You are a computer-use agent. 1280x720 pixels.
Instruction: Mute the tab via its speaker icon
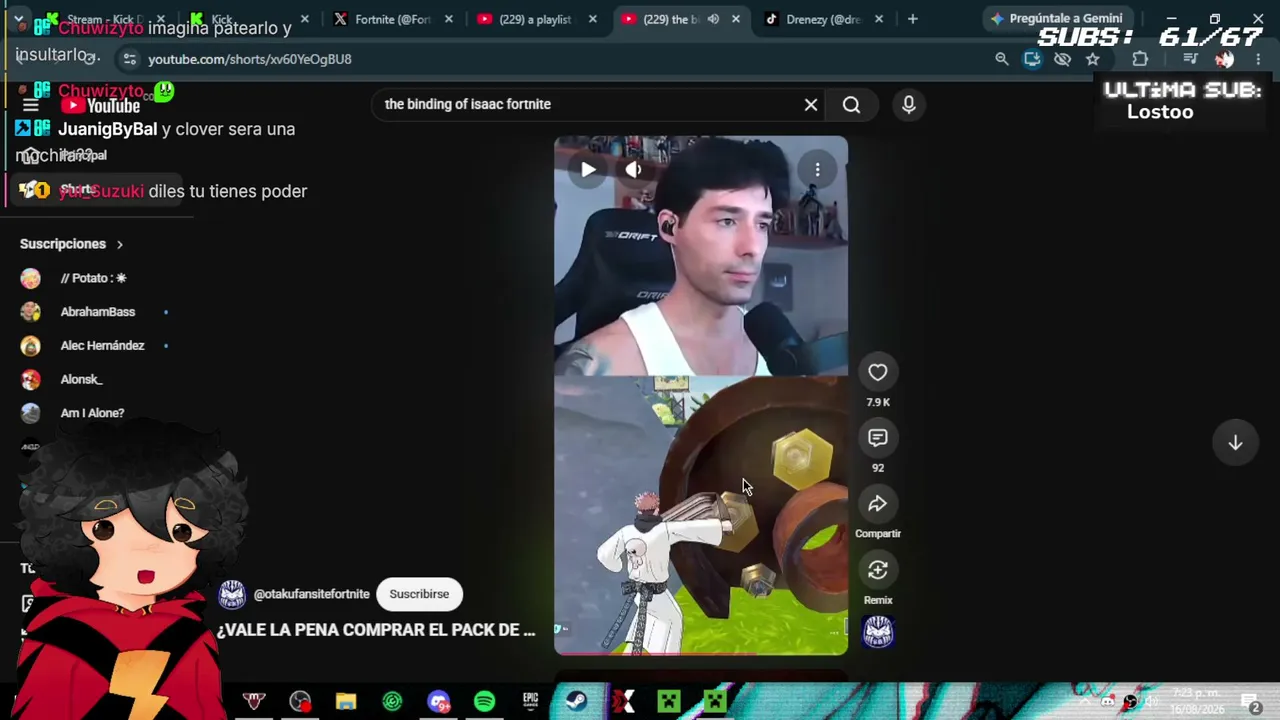(713, 19)
